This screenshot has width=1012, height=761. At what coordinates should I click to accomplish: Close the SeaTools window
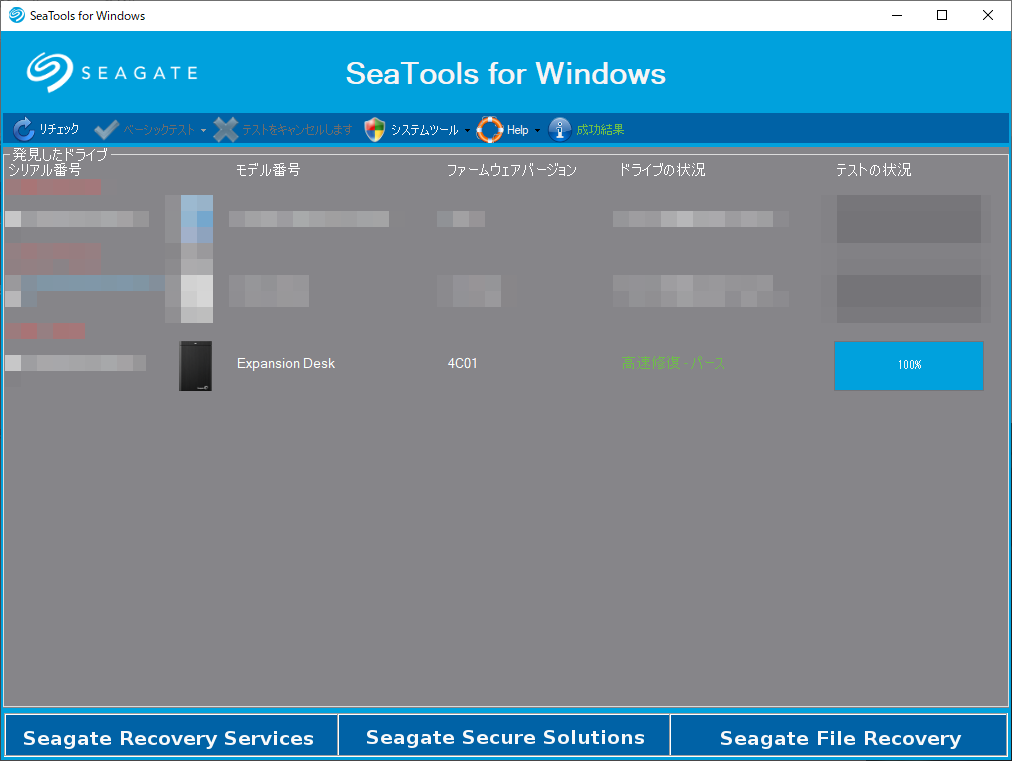[x=987, y=15]
